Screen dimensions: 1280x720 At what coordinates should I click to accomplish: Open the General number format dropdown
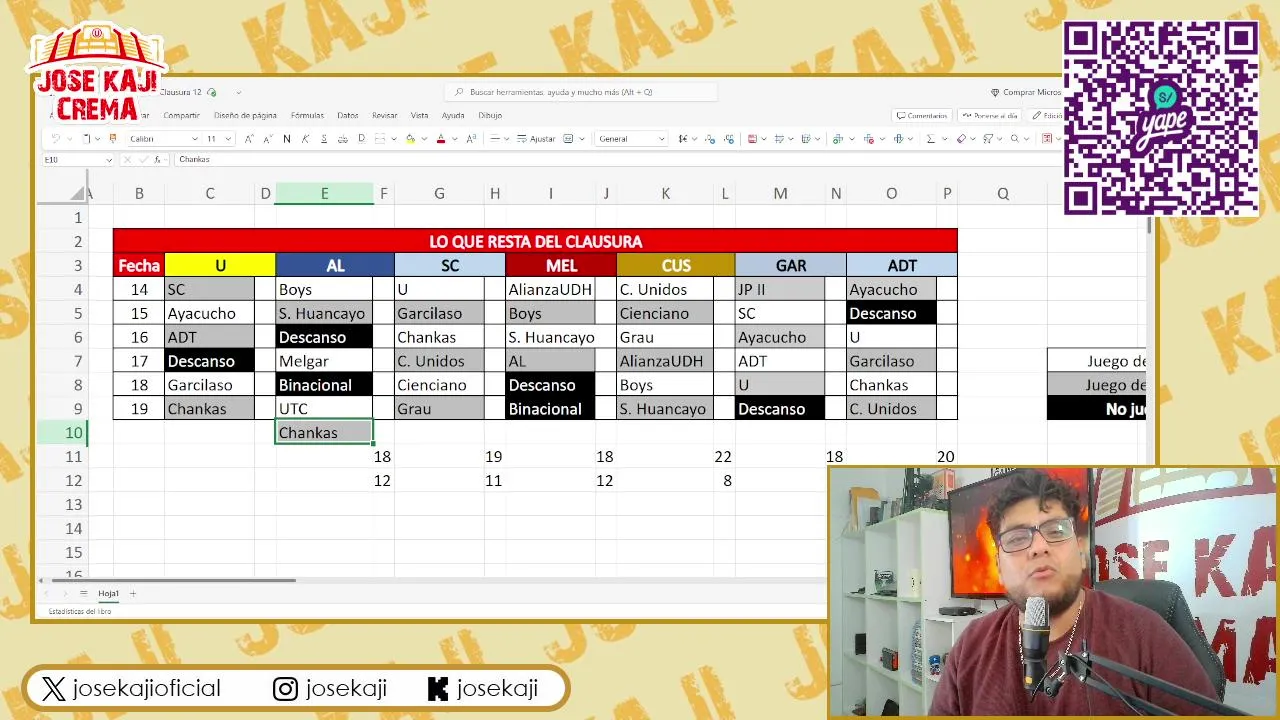click(661, 139)
